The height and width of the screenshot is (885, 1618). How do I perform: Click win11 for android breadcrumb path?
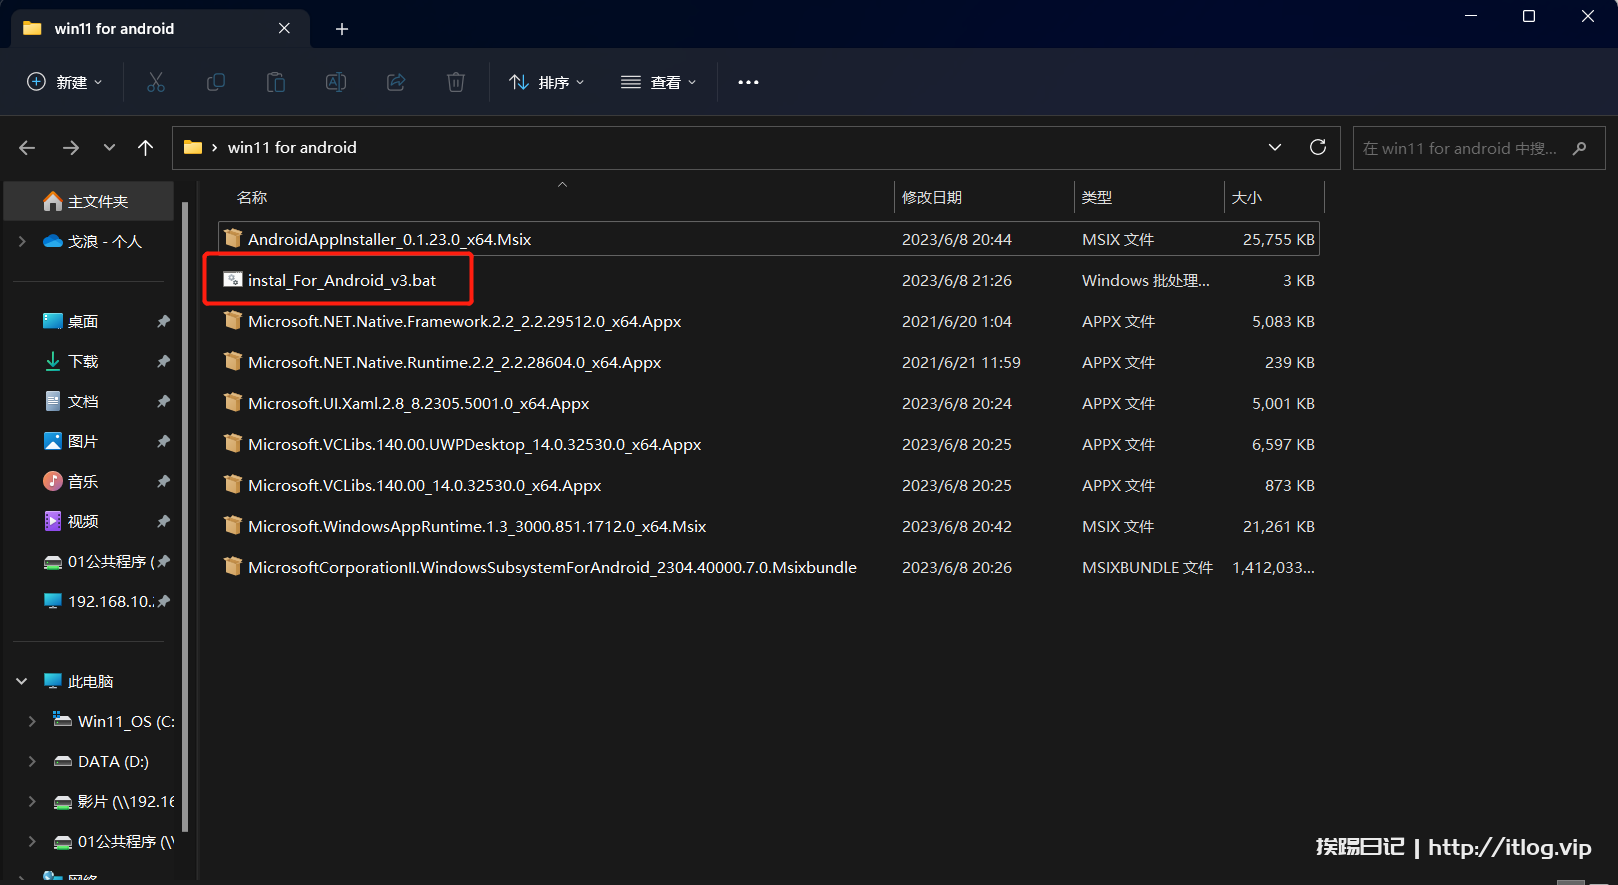(292, 147)
